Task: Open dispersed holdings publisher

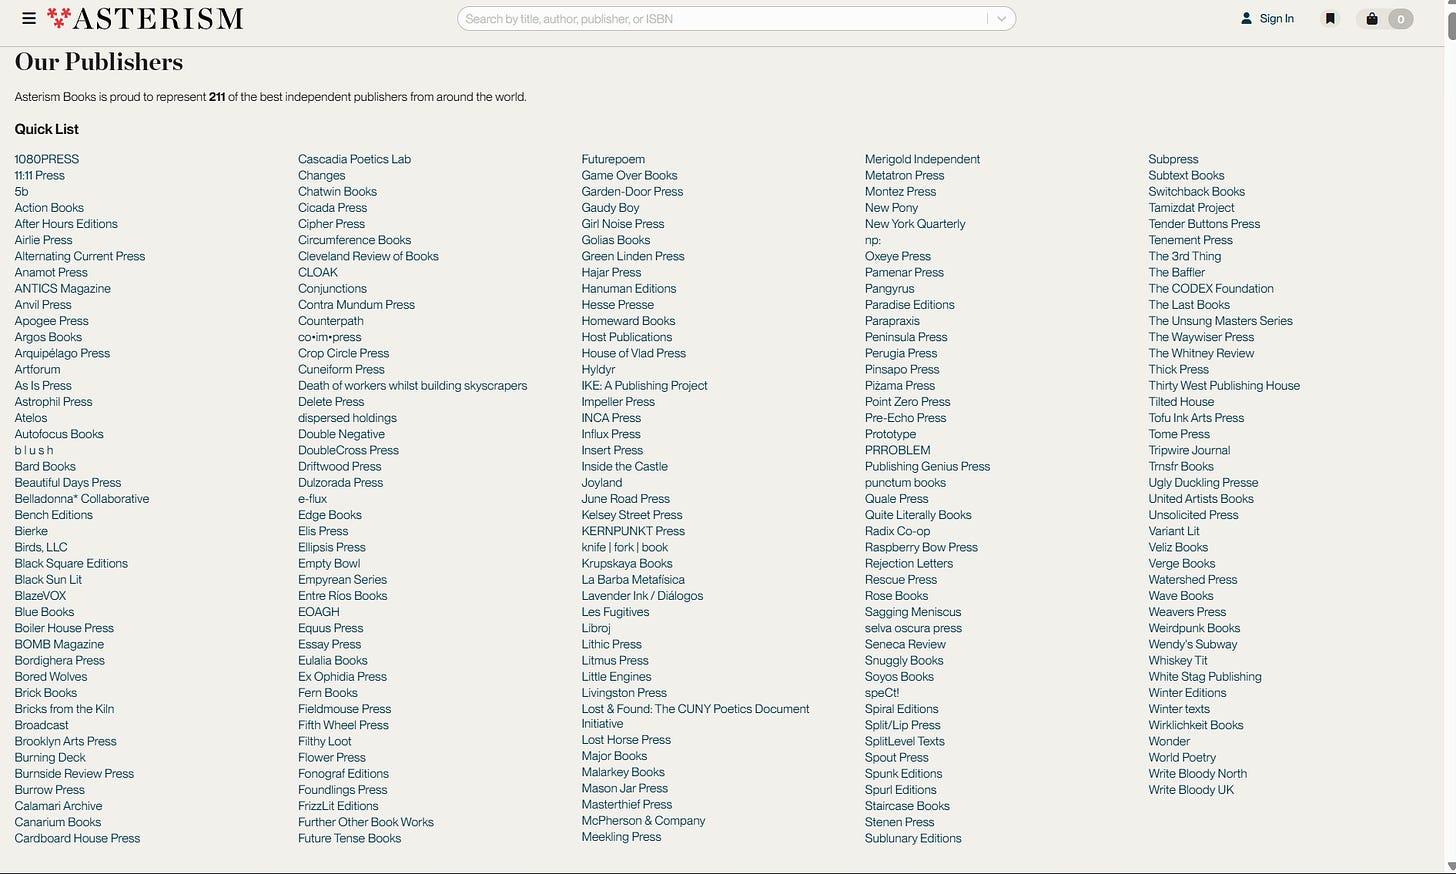Action: pos(347,417)
